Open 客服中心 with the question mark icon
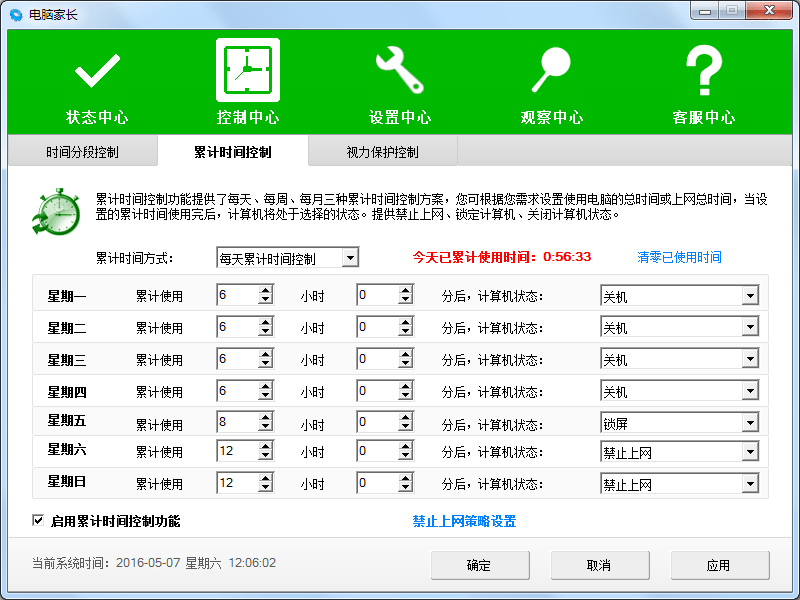This screenshot has width=800, height=600. [704, 70]
